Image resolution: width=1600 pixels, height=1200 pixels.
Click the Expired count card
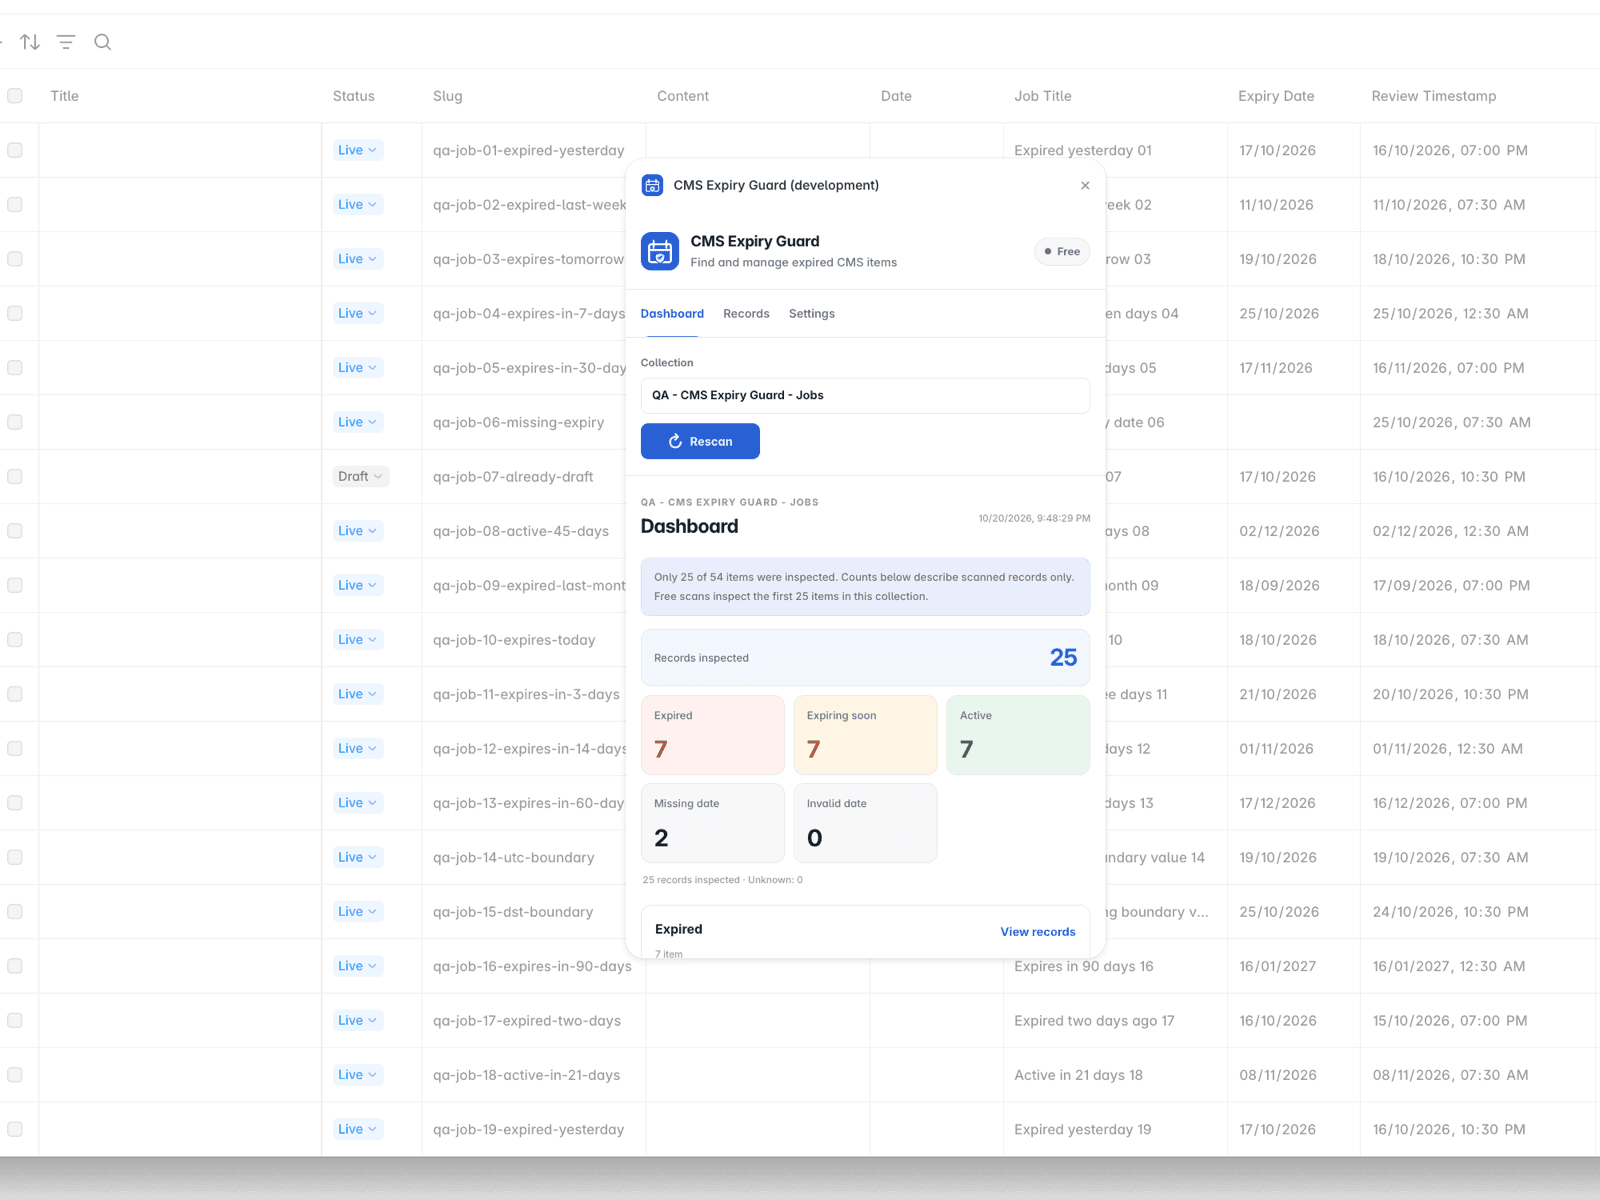coord(712,735)
